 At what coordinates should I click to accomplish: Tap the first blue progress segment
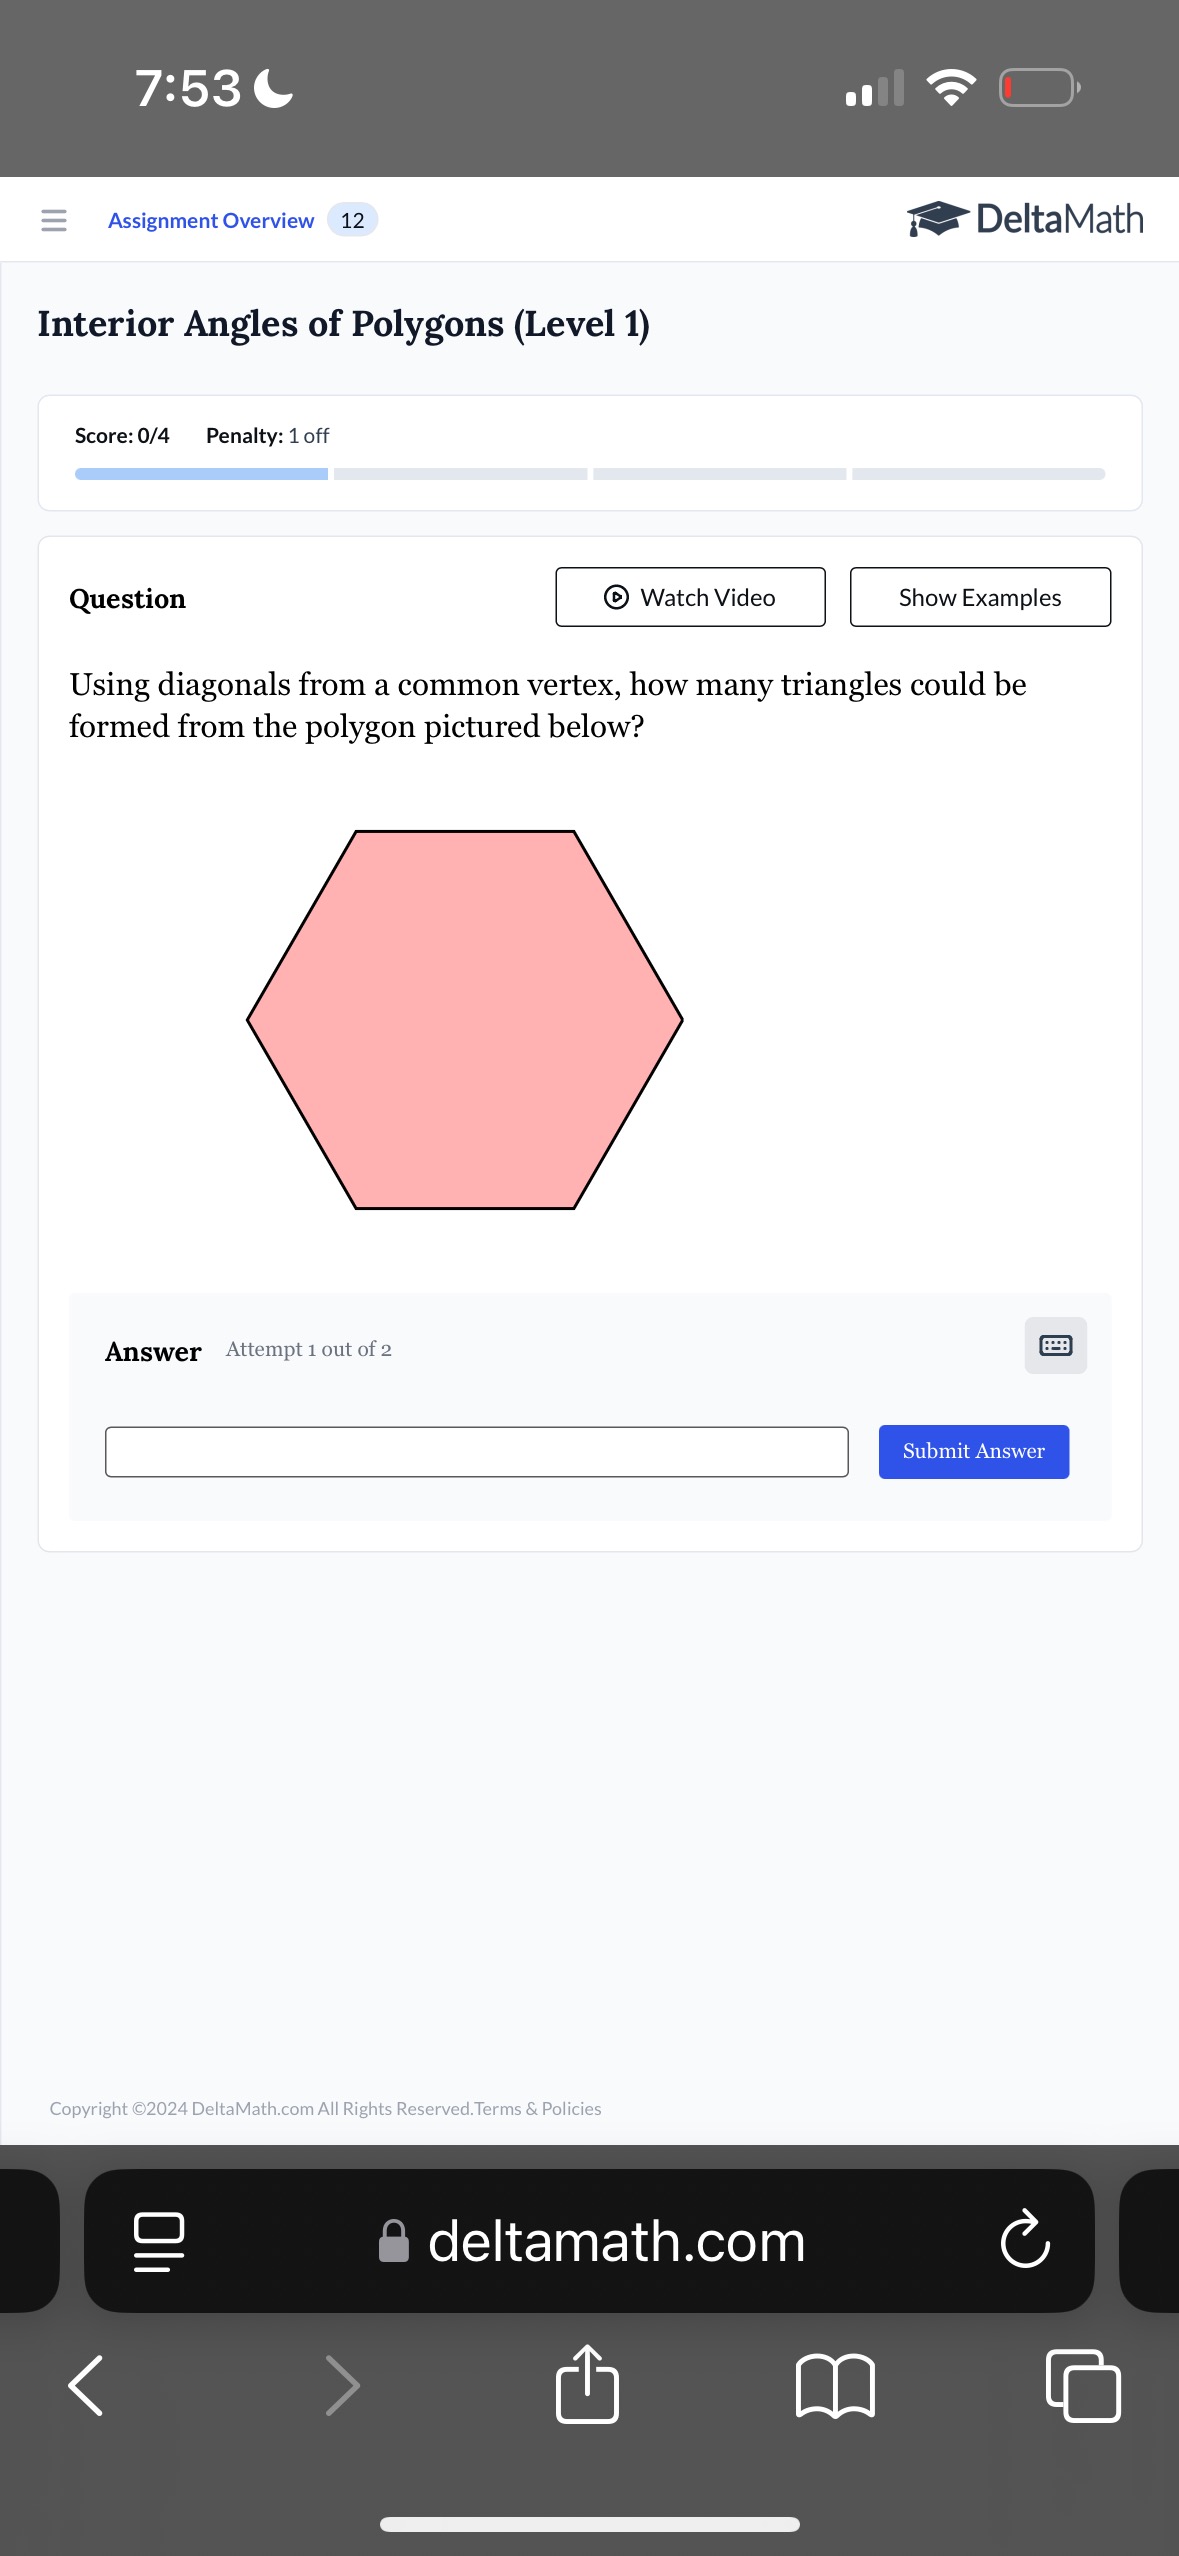pyautogui.click(x=201, y=474)
